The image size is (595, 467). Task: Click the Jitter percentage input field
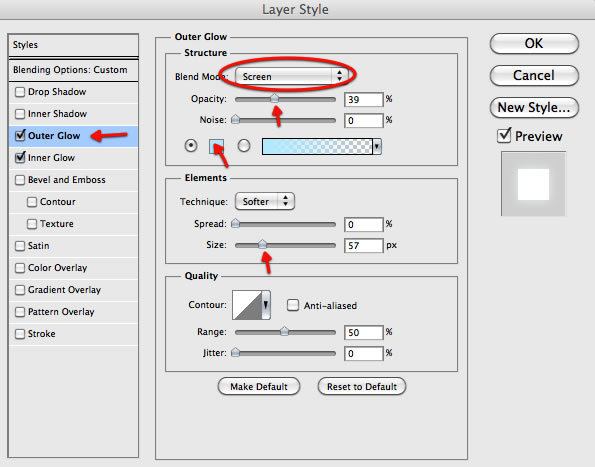[x=364, y=354]
